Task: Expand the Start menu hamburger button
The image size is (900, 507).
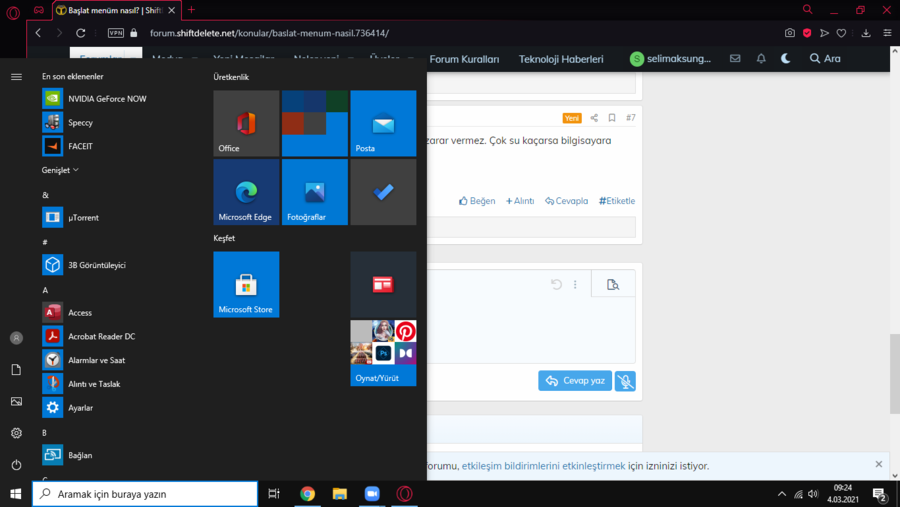Action: 16,76
